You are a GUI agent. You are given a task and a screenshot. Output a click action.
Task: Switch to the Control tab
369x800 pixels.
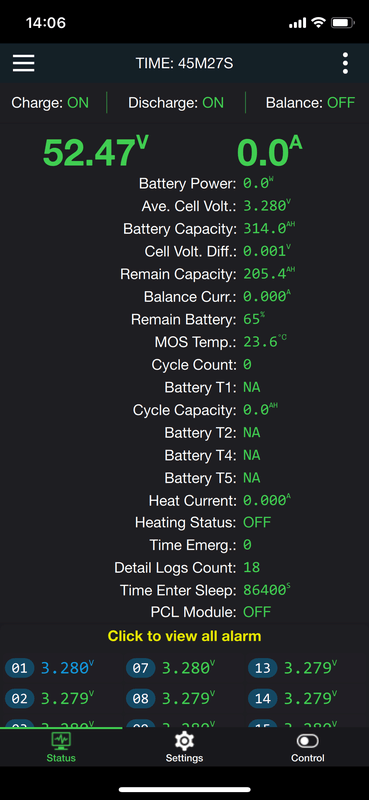pyautogui.click(x=307, y=747)
